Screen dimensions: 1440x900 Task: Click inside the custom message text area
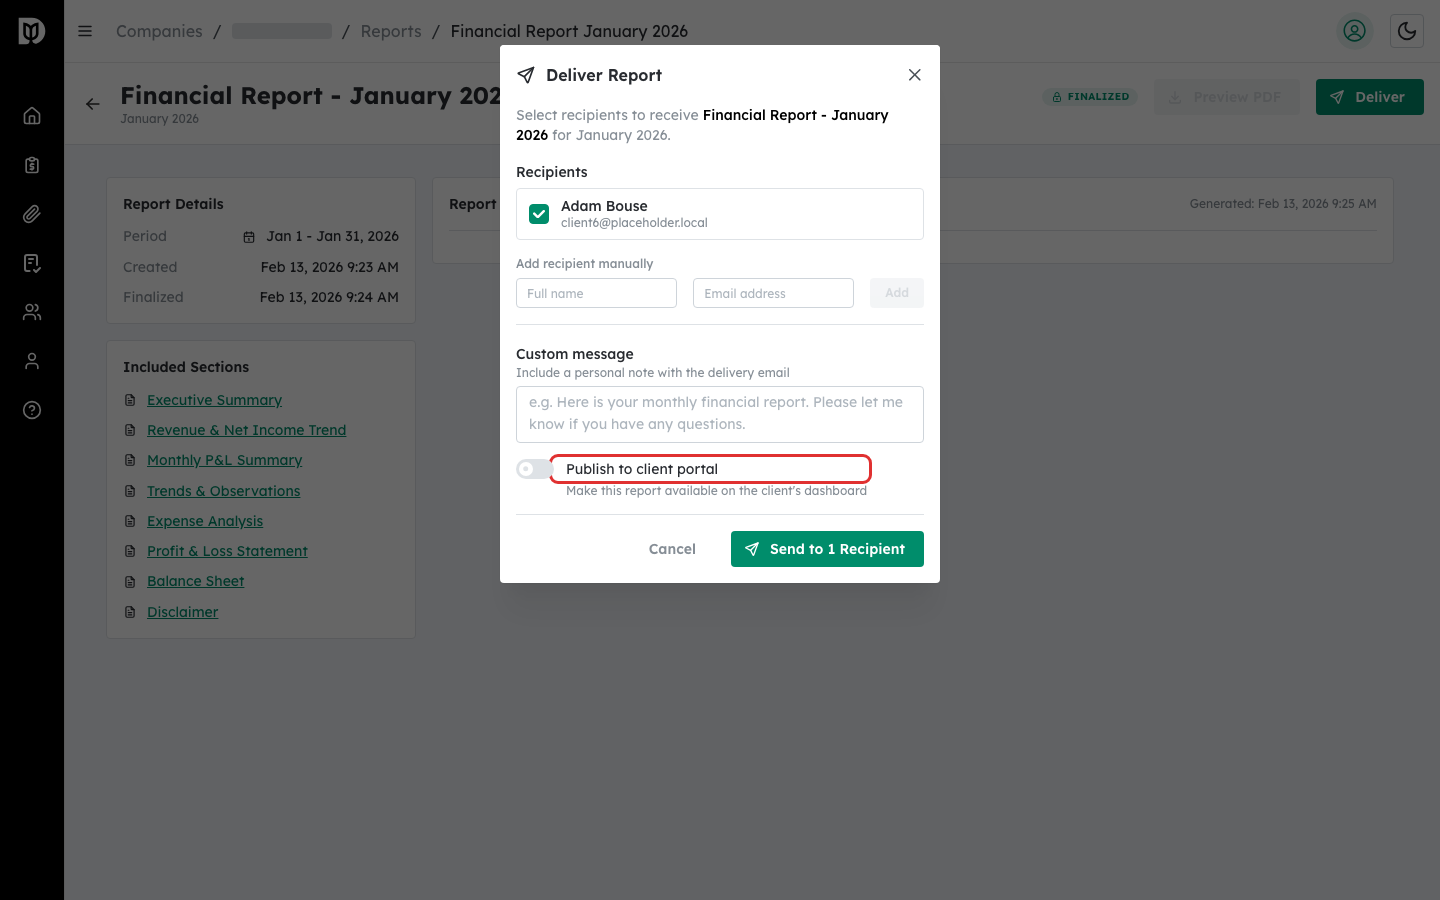[719, 413]
